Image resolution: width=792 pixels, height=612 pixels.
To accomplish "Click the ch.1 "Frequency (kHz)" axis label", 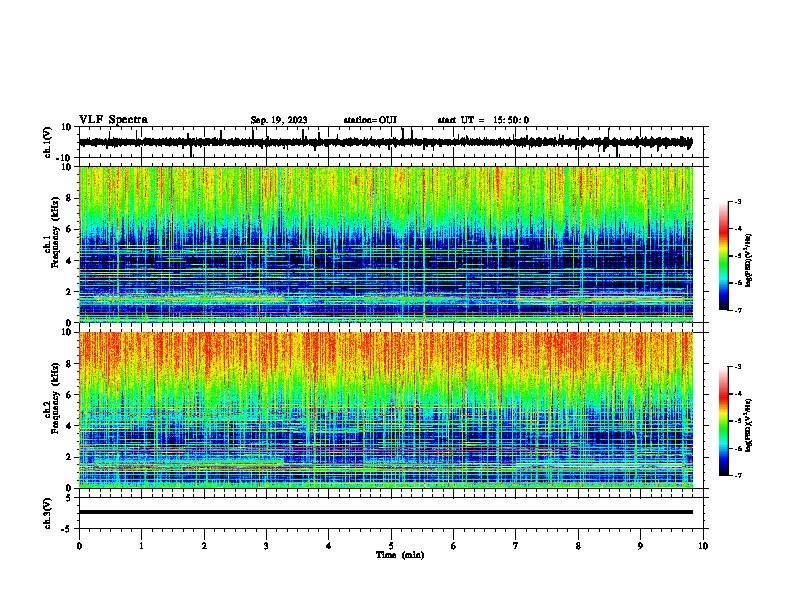I will (55, 232).
